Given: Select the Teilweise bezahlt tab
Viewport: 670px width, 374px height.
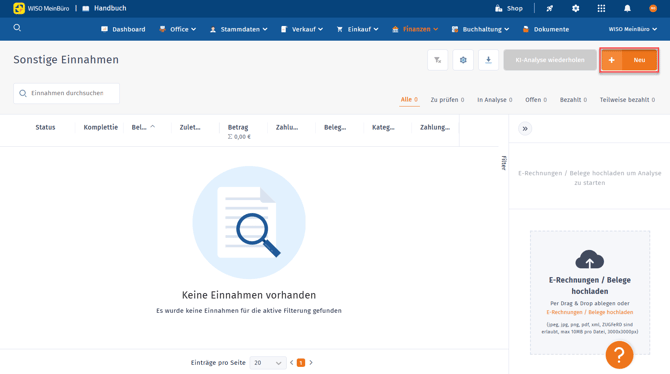Looking at the screenshot, I should 627,100.
